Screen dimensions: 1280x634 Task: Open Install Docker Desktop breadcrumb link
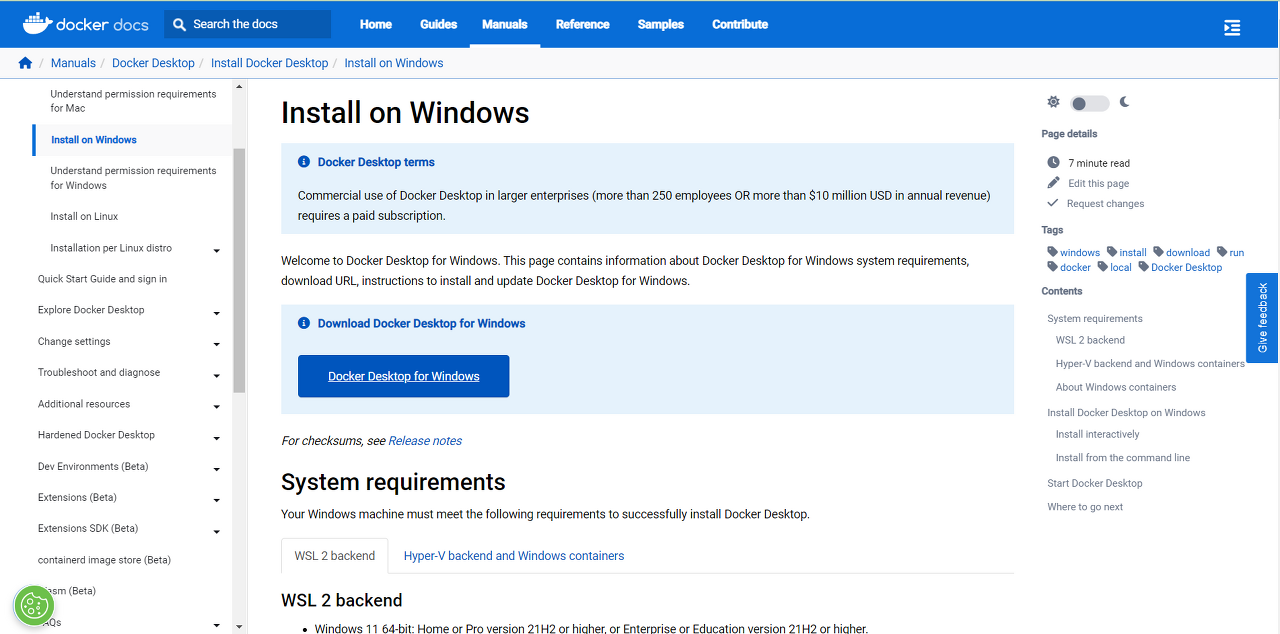click(269, 63)
